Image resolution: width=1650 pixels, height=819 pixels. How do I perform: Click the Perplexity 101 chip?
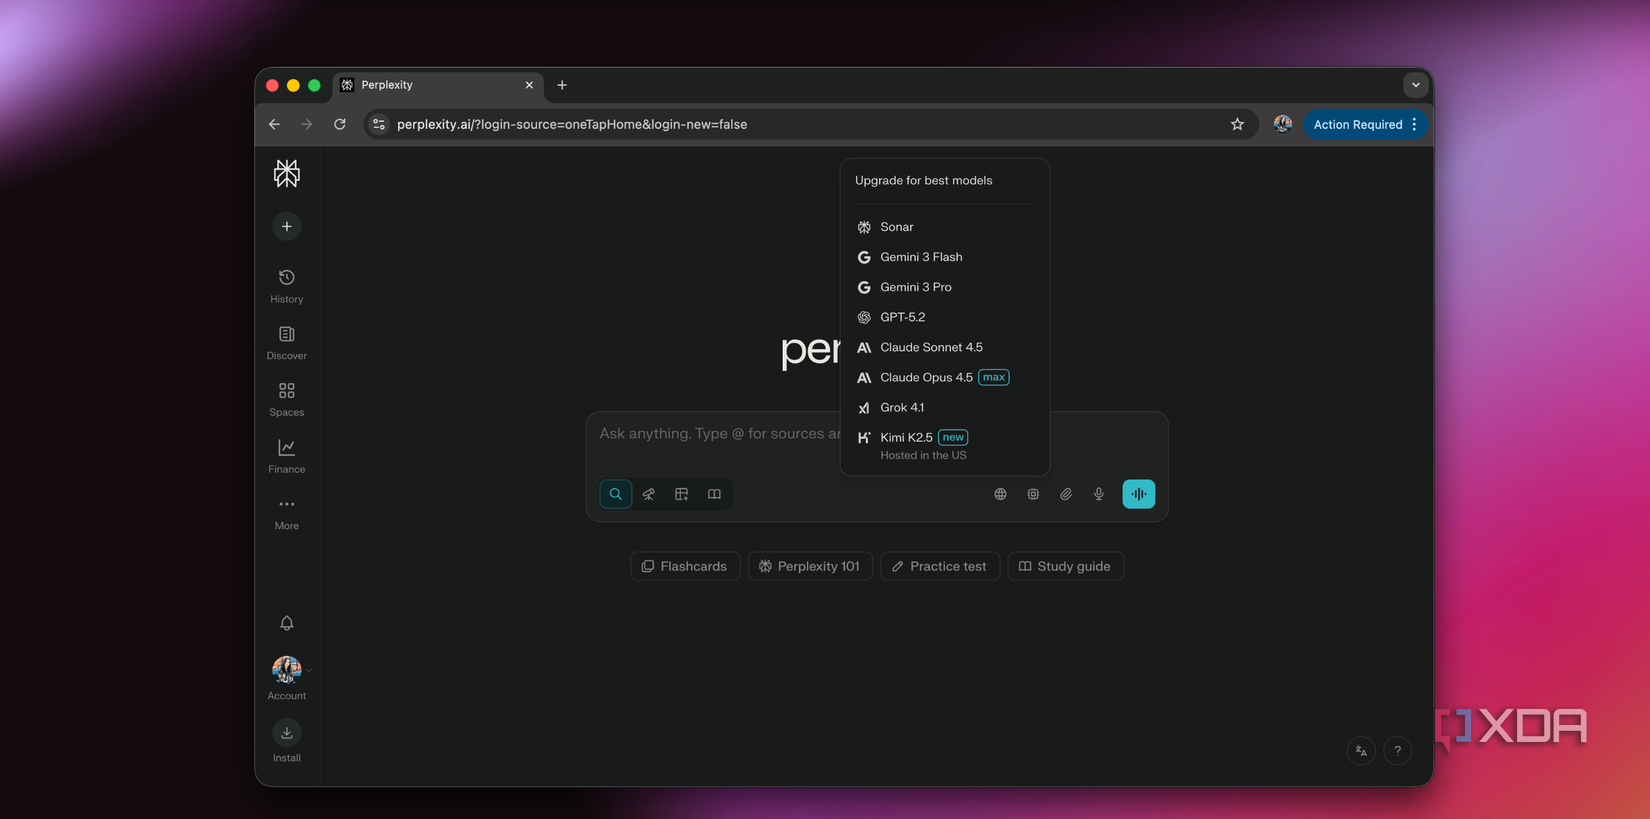click(810, 566)
